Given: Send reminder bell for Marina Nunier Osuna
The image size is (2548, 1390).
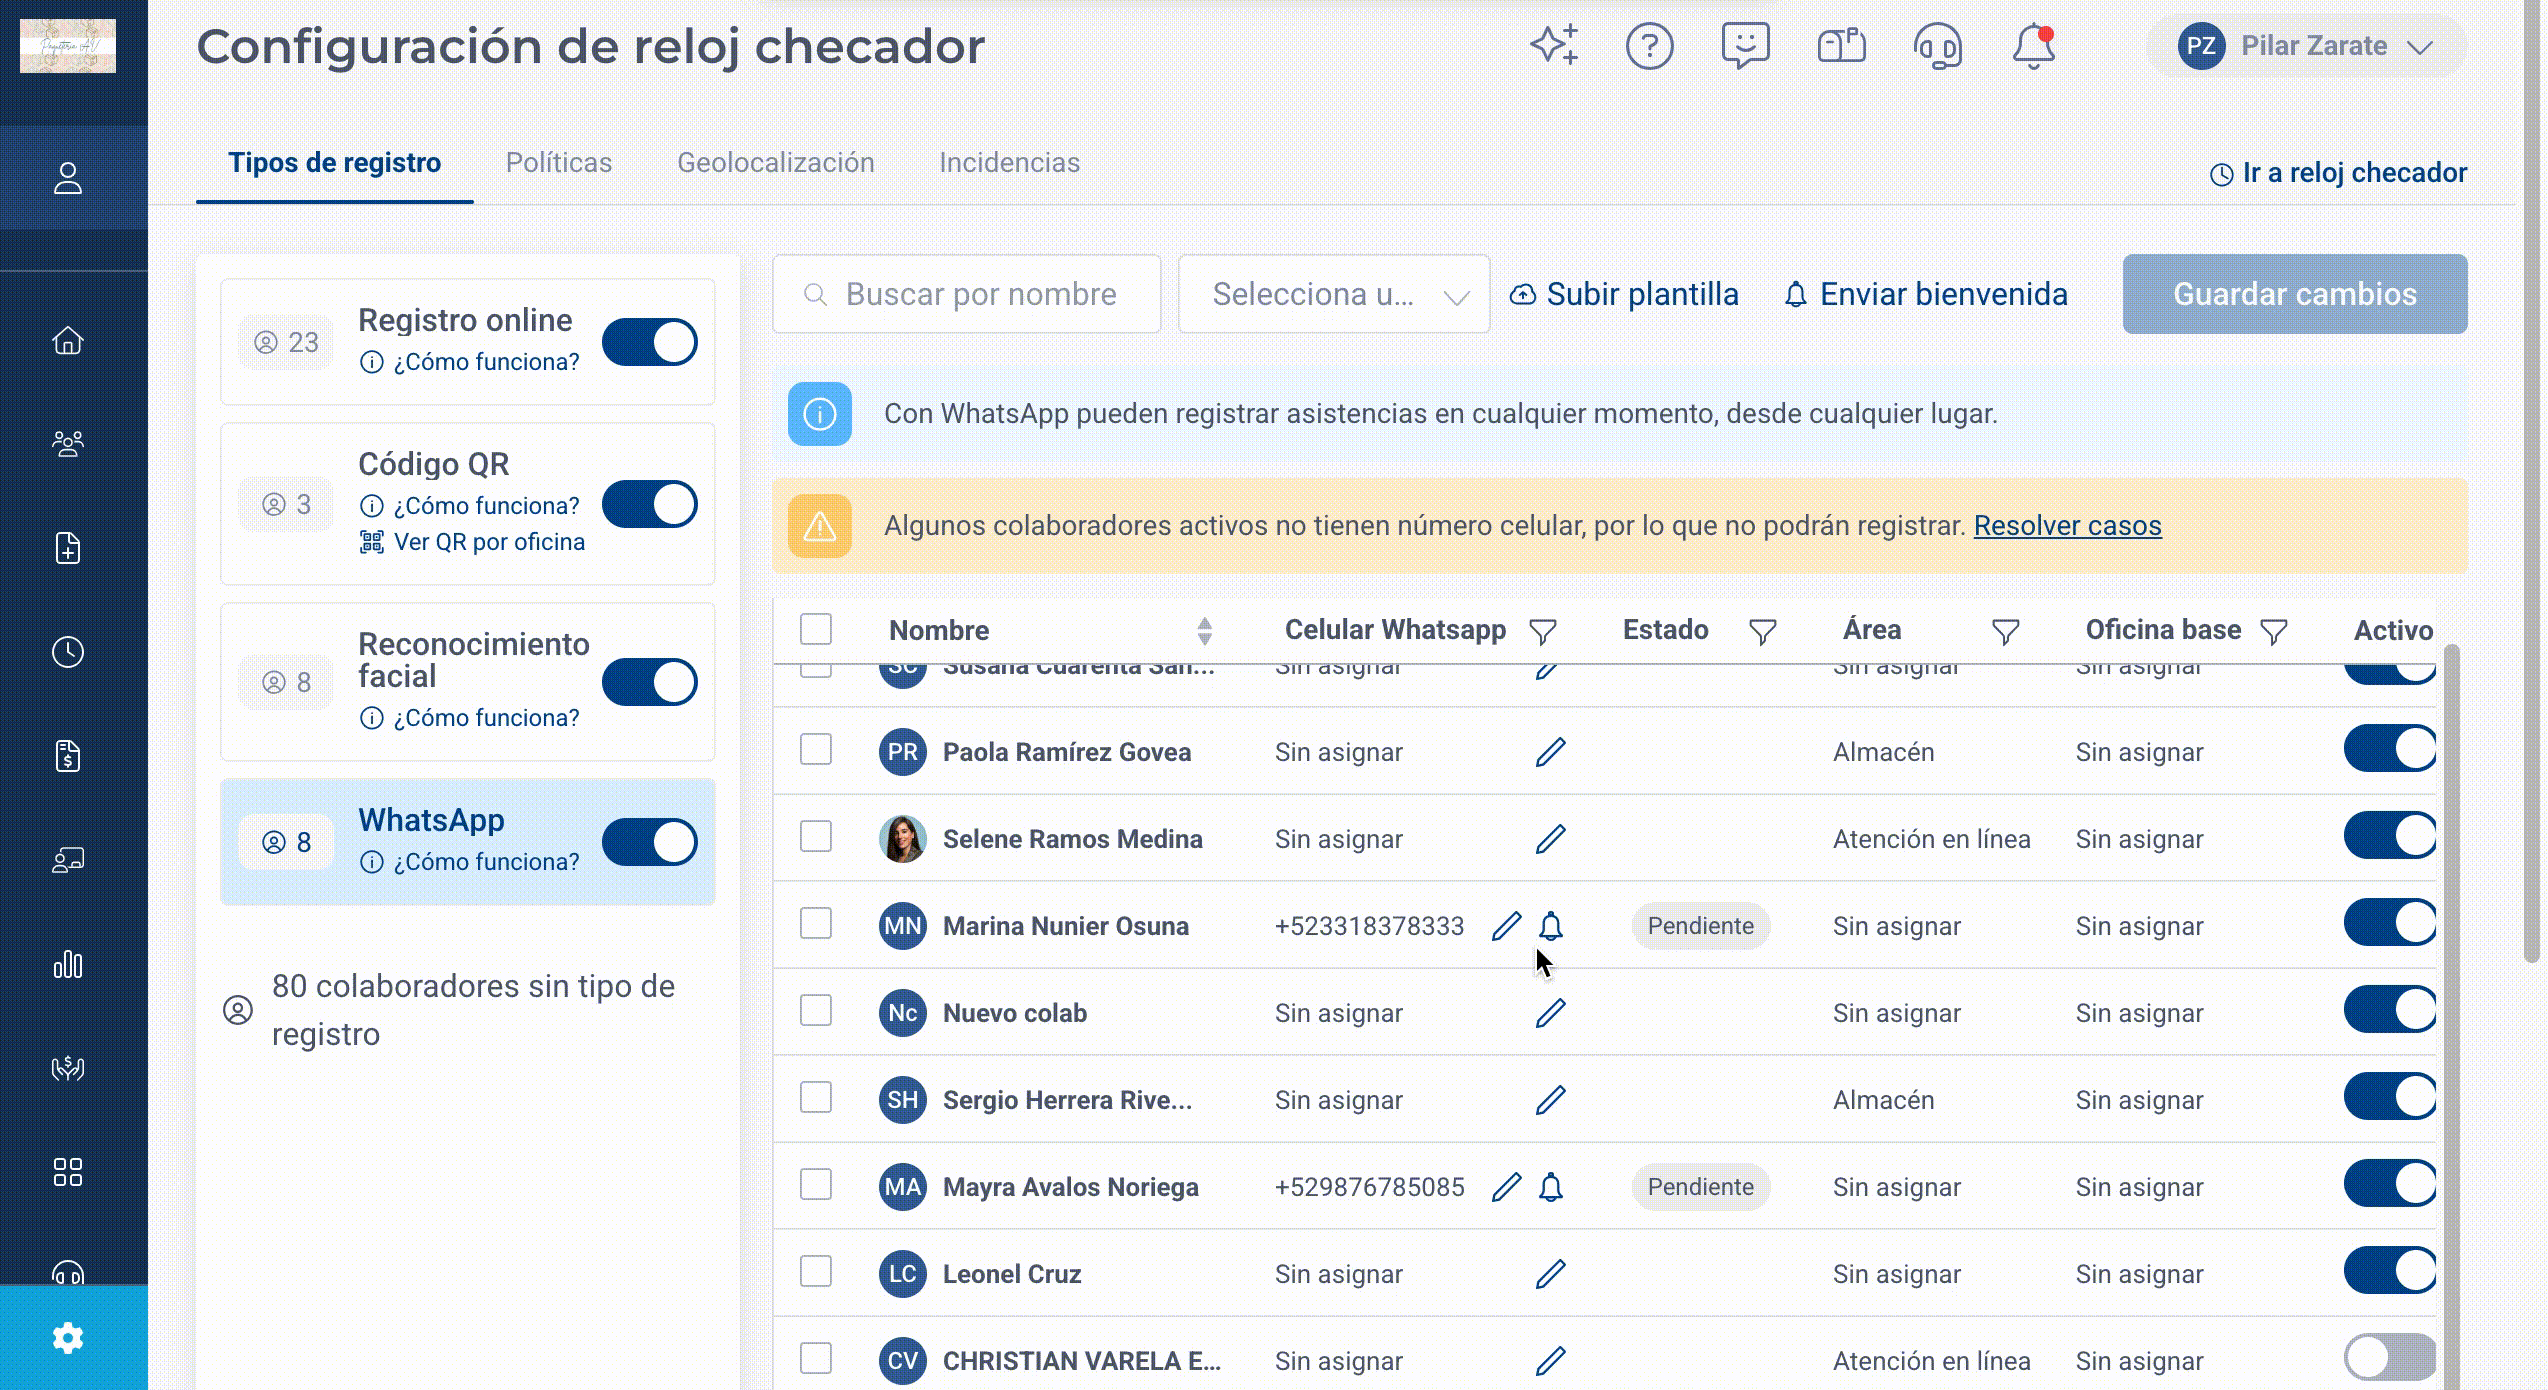Looking at the screenshot, I should (1550, 926).
